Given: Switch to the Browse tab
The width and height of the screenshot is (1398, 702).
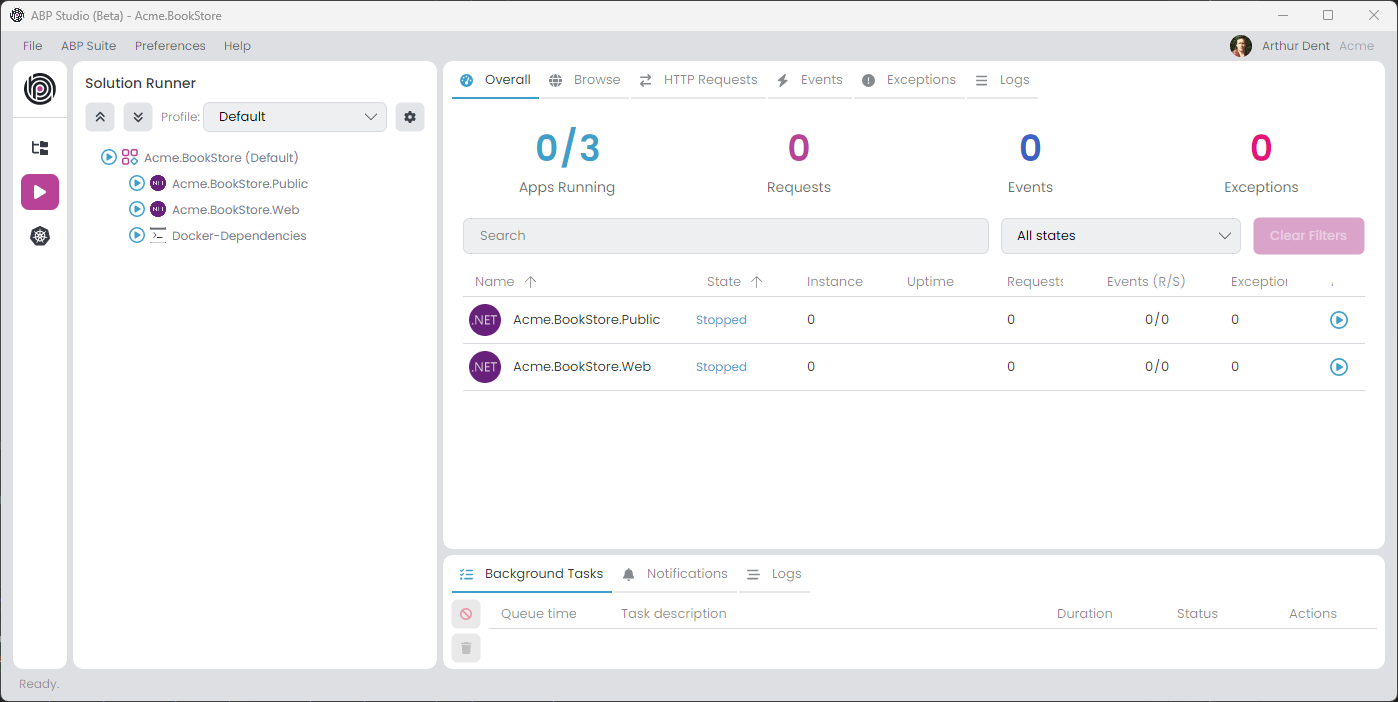Looking at the screenshot, I should [x=584, y=80].
